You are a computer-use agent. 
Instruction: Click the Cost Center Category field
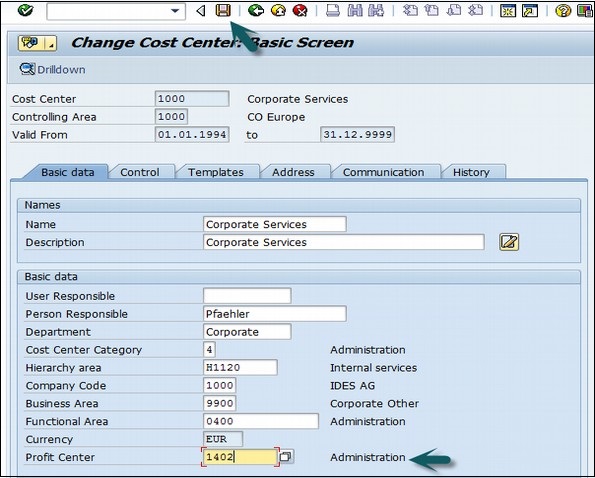tap(209, 349)
